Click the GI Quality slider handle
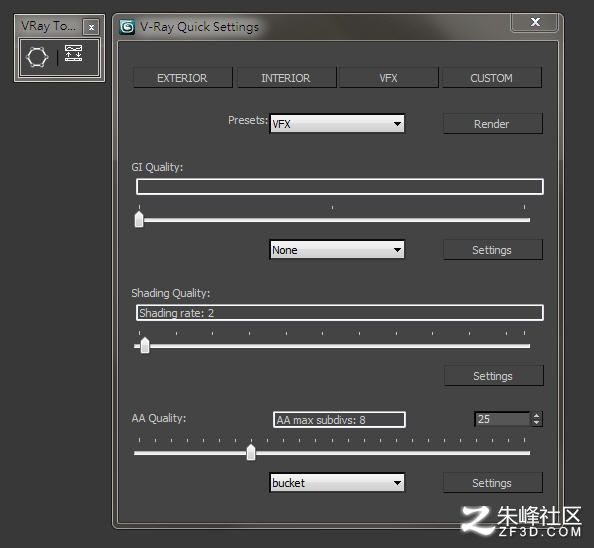 139,219
